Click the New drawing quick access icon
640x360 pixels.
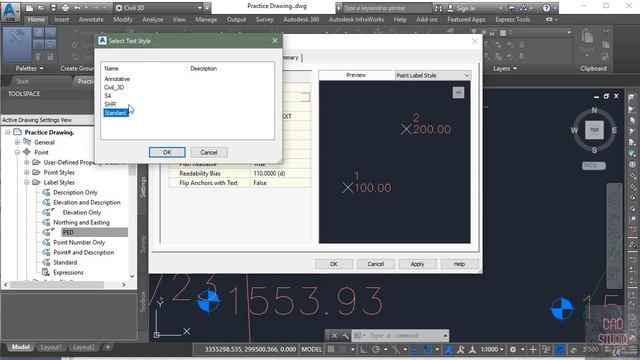[29, 8]
